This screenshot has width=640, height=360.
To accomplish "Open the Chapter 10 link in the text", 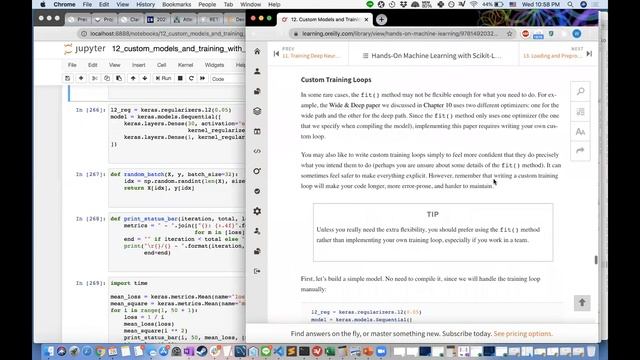I will [x=438, y=105].
